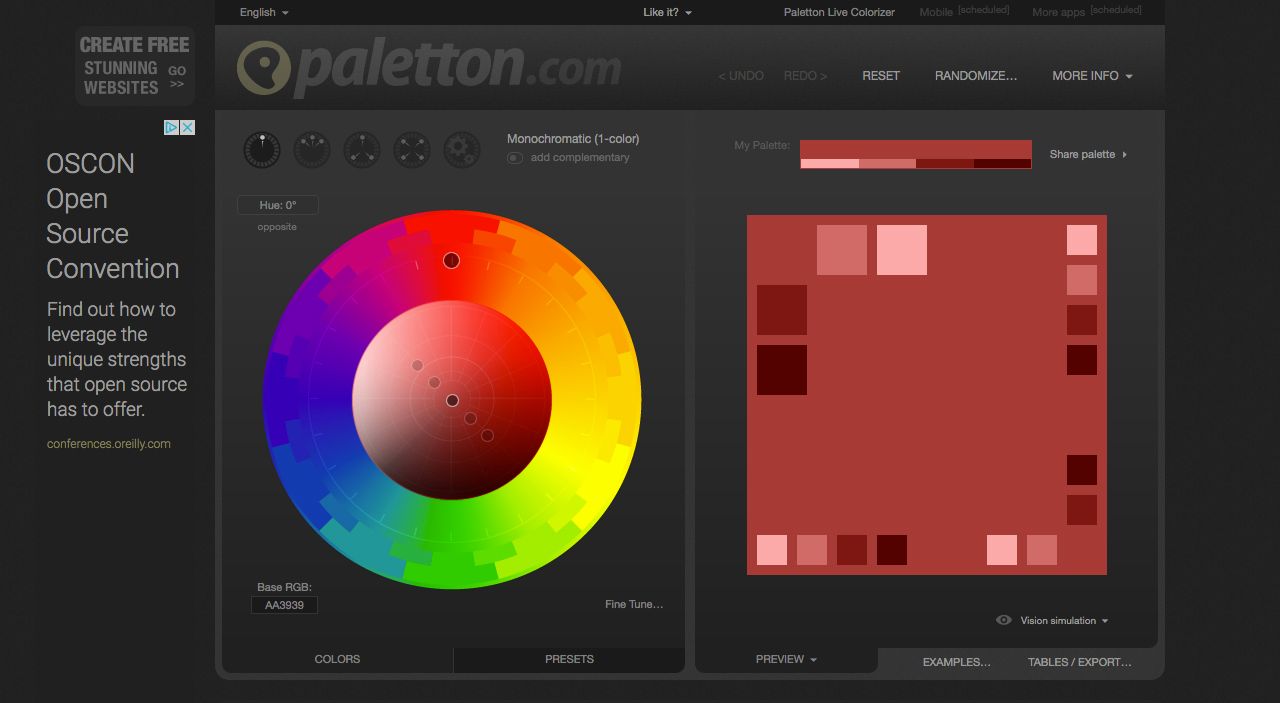
Task: Switch to the COLORS tab
Action: 337,659
